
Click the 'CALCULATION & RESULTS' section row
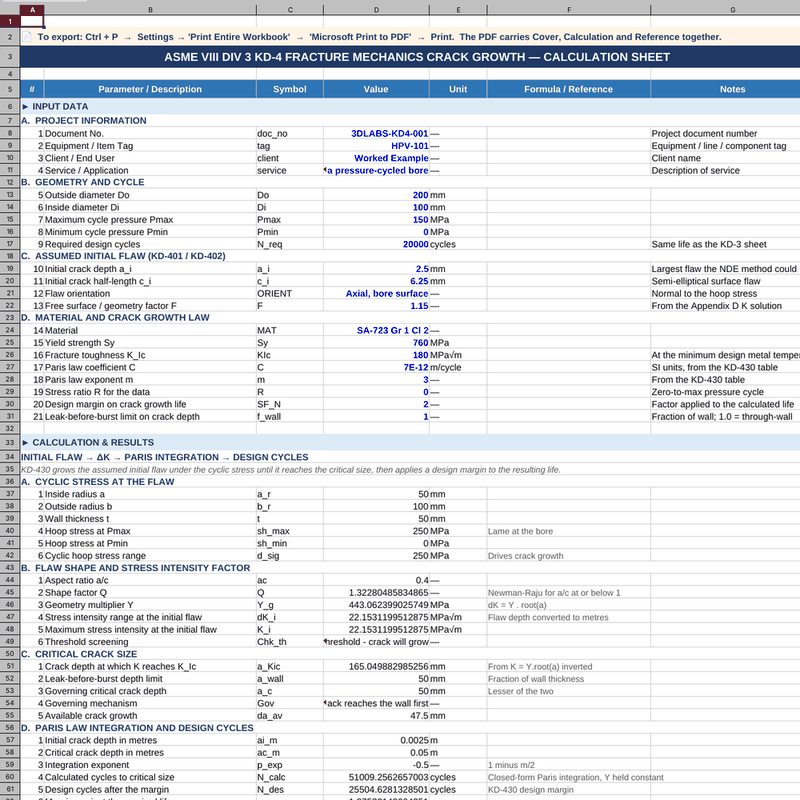coord(410,442)
